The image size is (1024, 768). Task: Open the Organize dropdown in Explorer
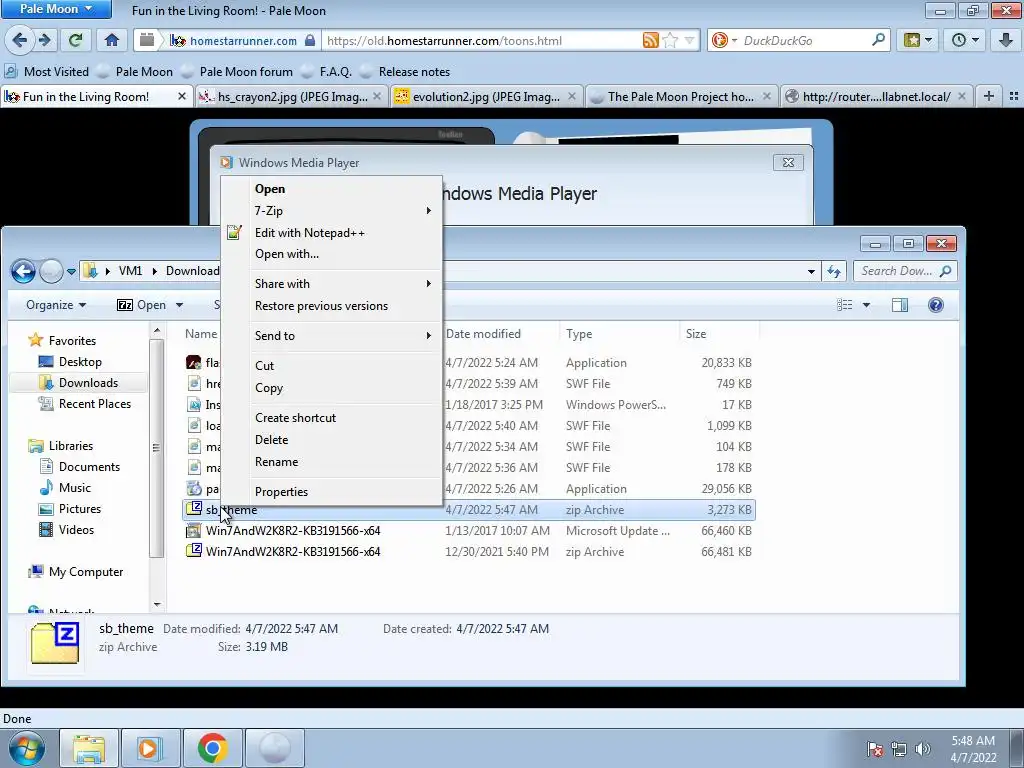coord(56,305)
